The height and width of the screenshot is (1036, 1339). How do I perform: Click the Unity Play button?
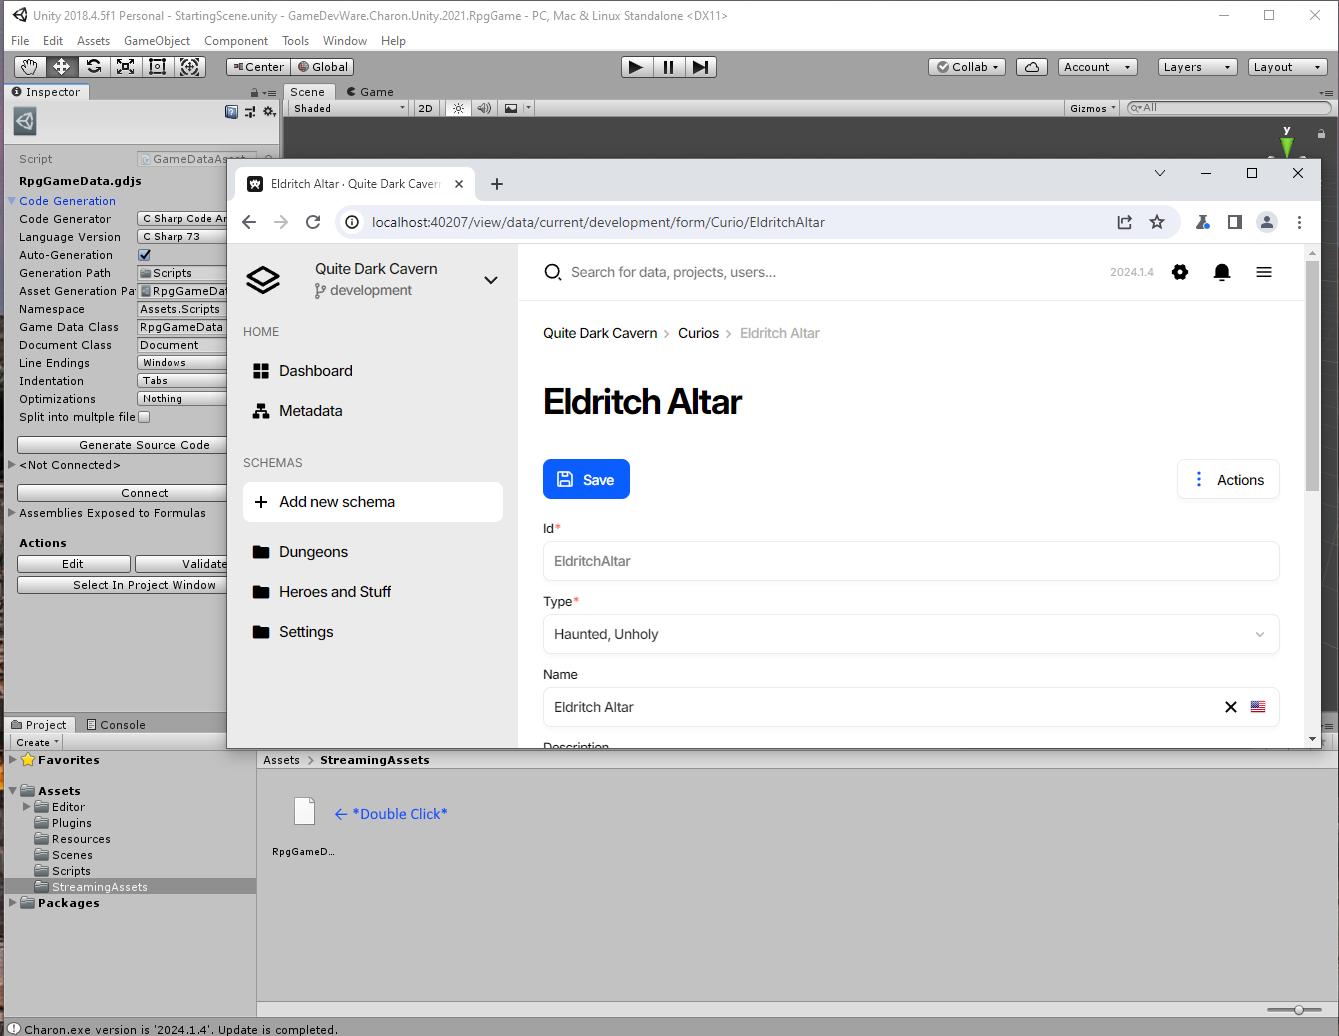(636, 67)
